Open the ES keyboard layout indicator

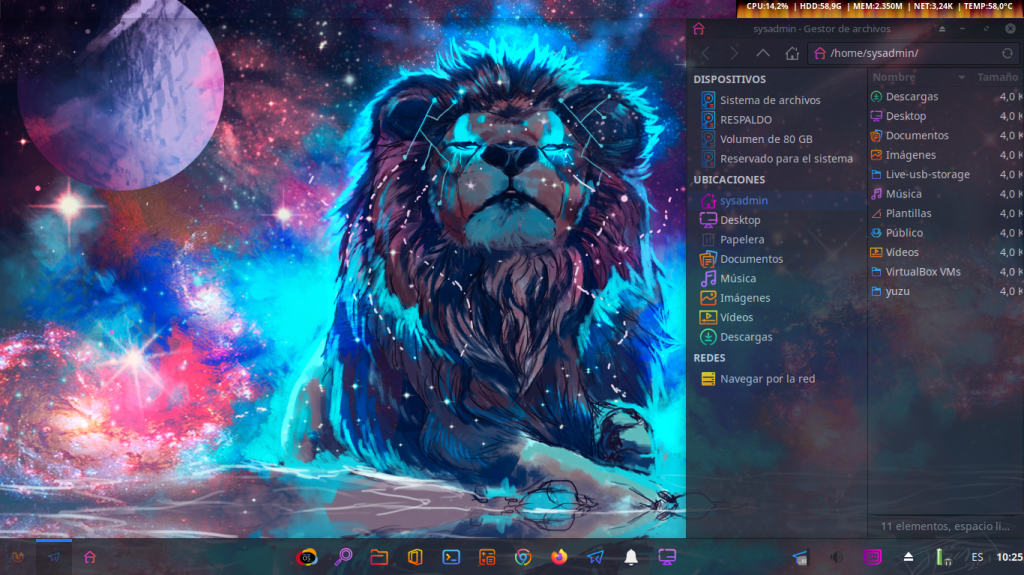tap(977, 557)
